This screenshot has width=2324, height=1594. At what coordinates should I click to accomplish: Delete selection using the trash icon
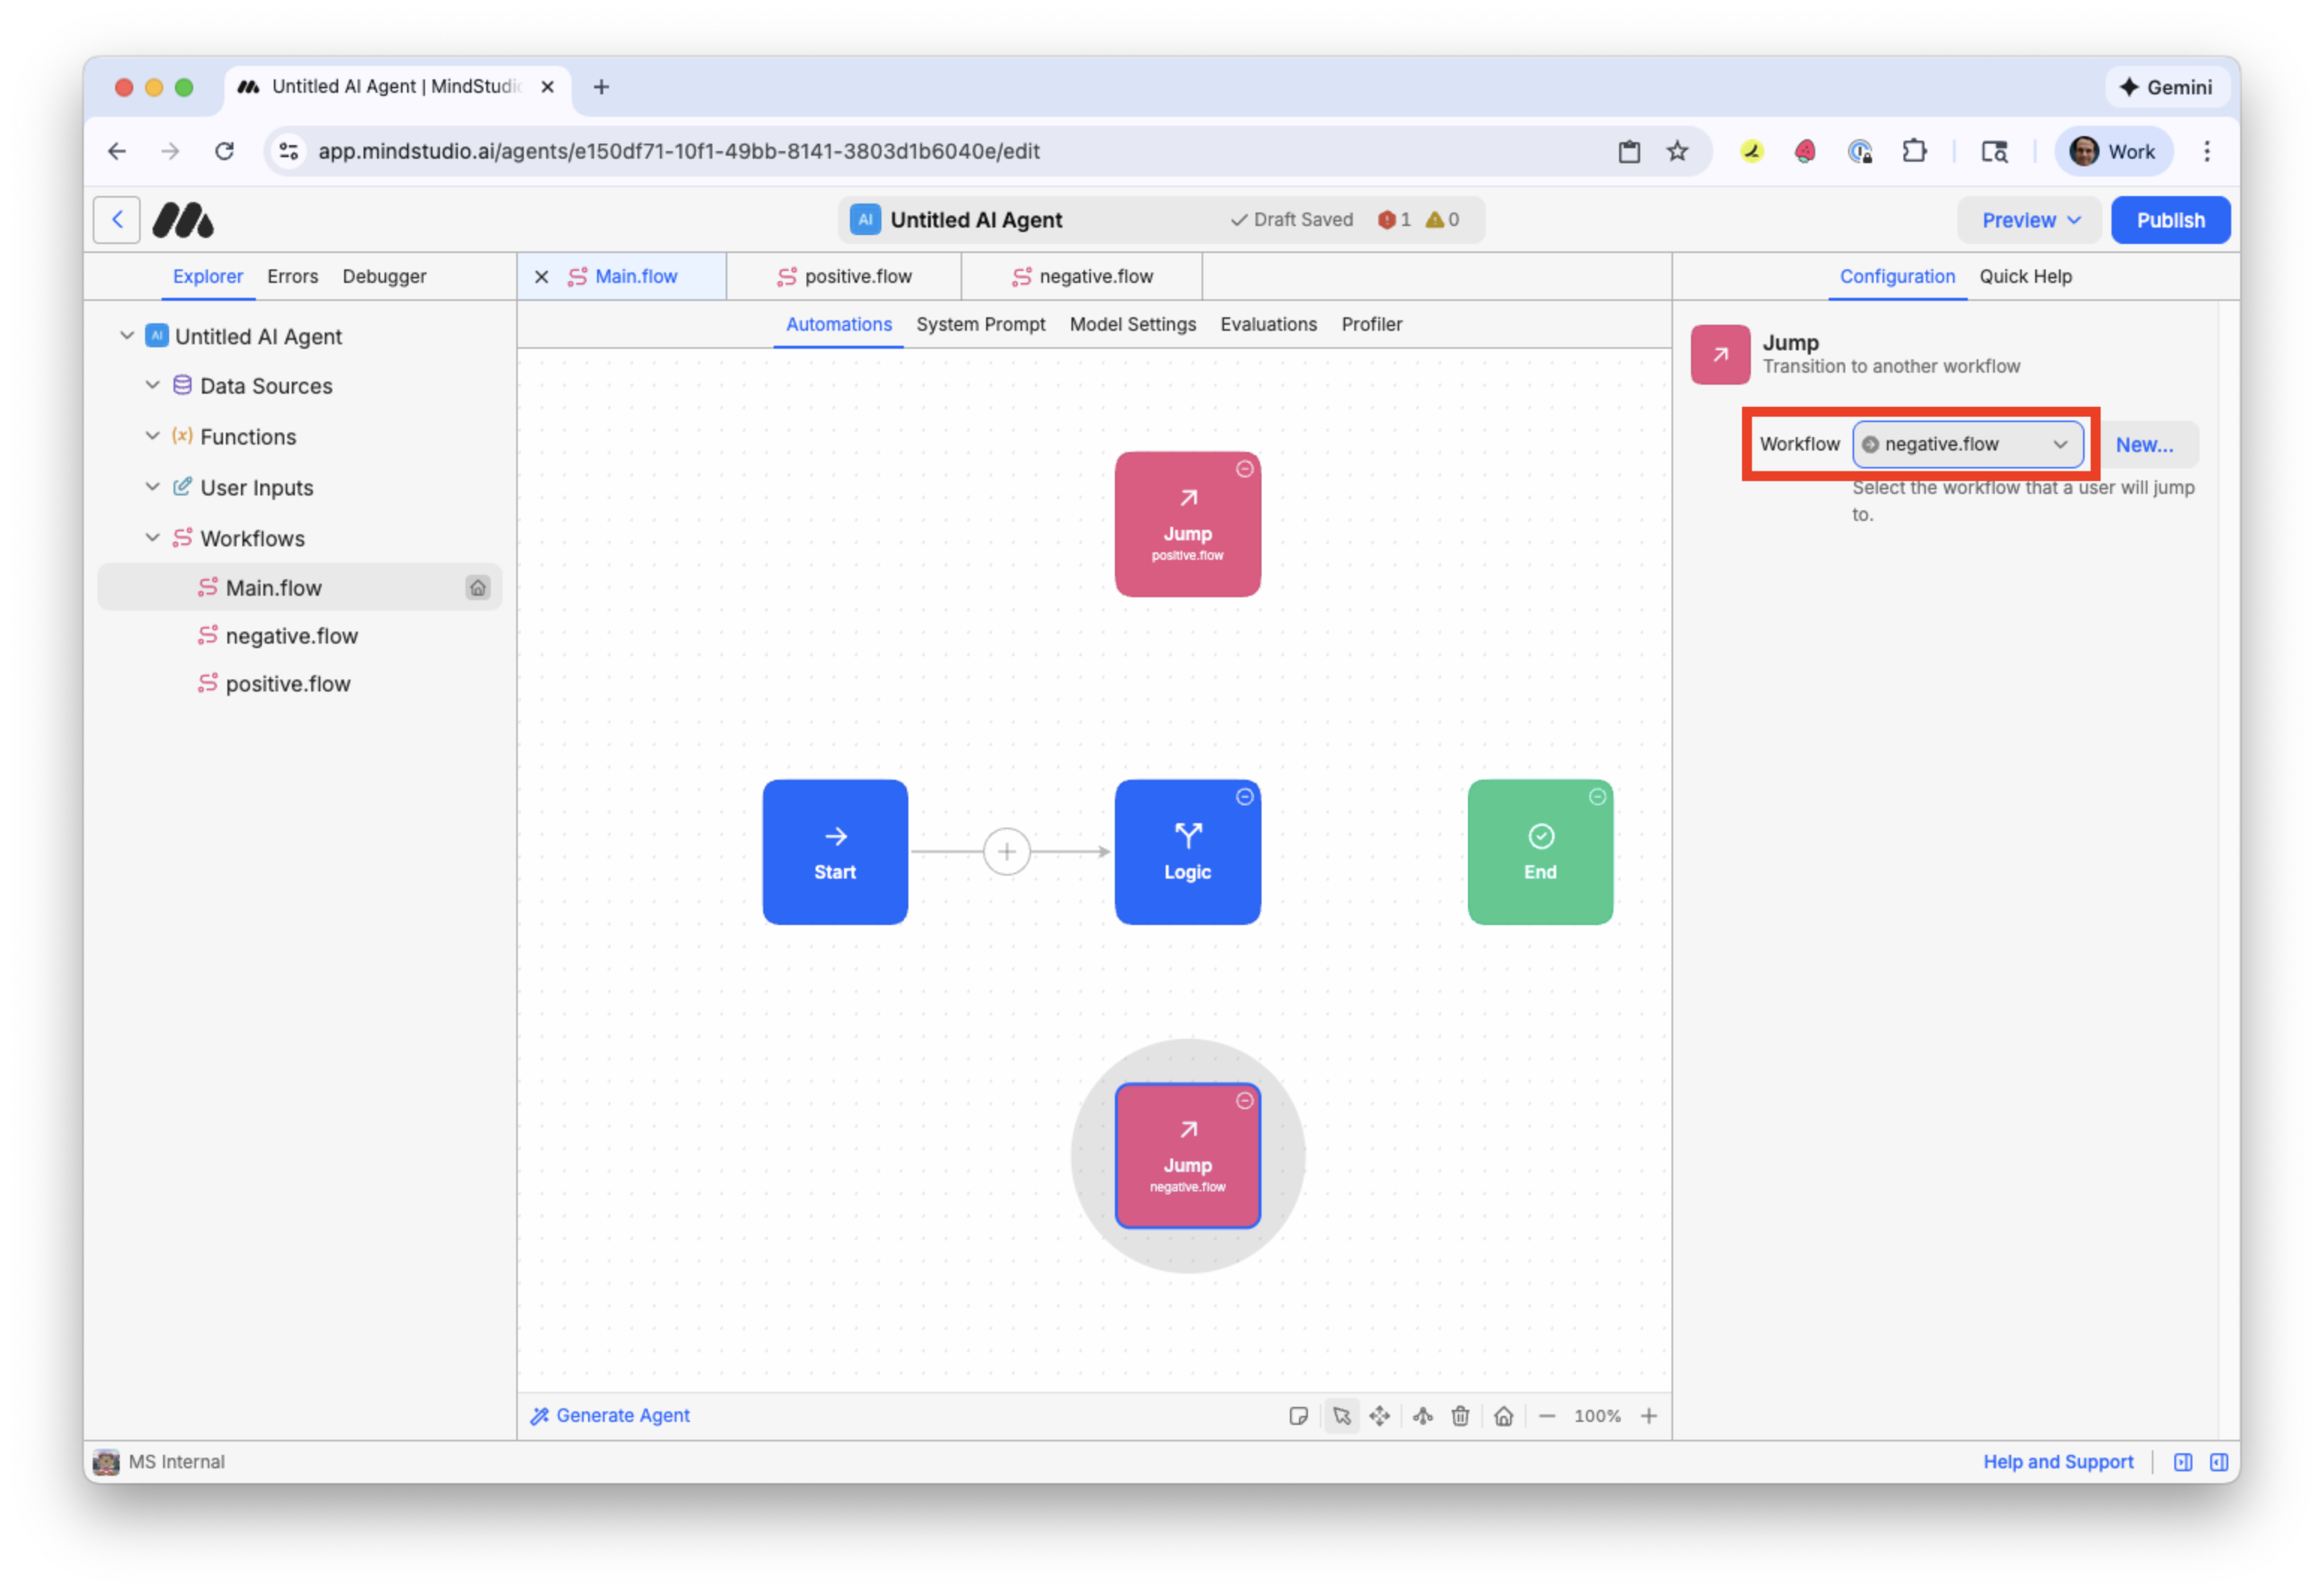pos(1461,1416)
